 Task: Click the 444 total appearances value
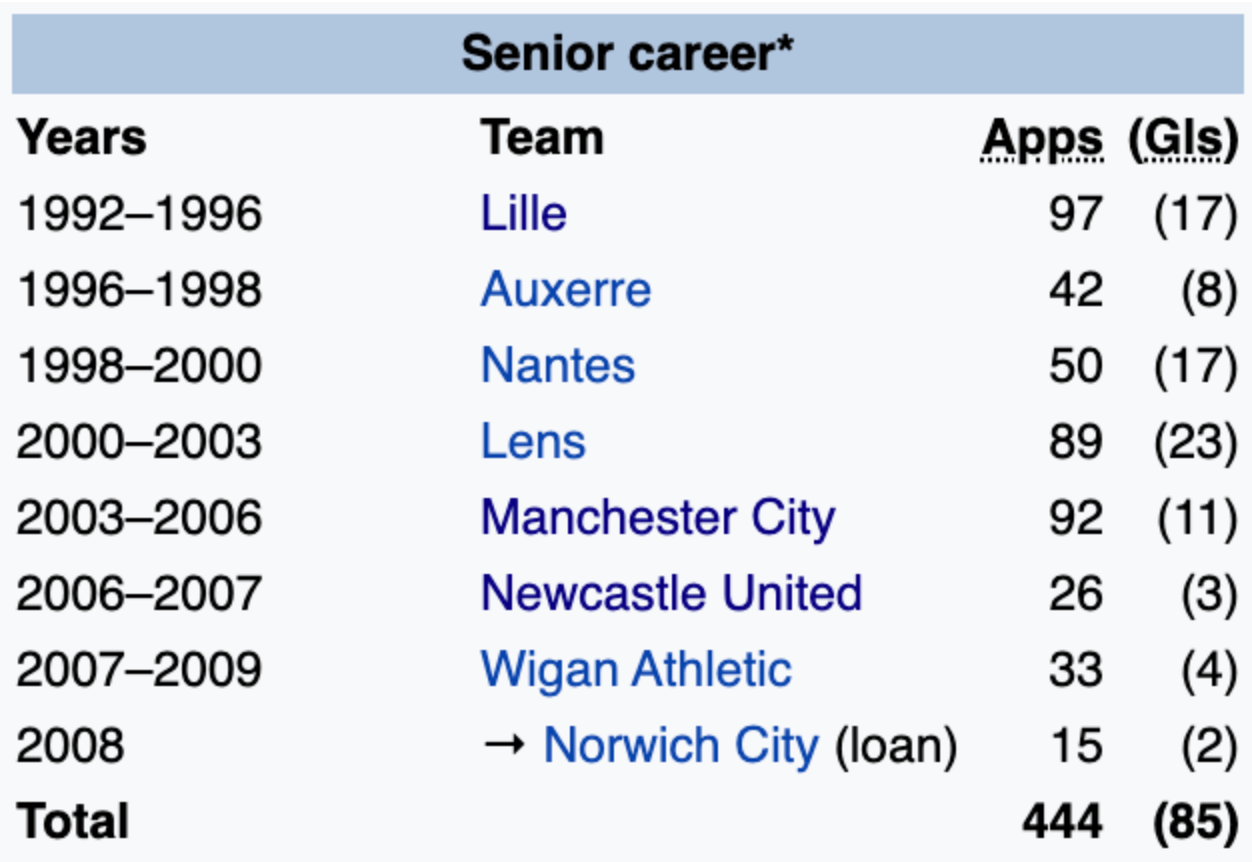pos(1062,822)
